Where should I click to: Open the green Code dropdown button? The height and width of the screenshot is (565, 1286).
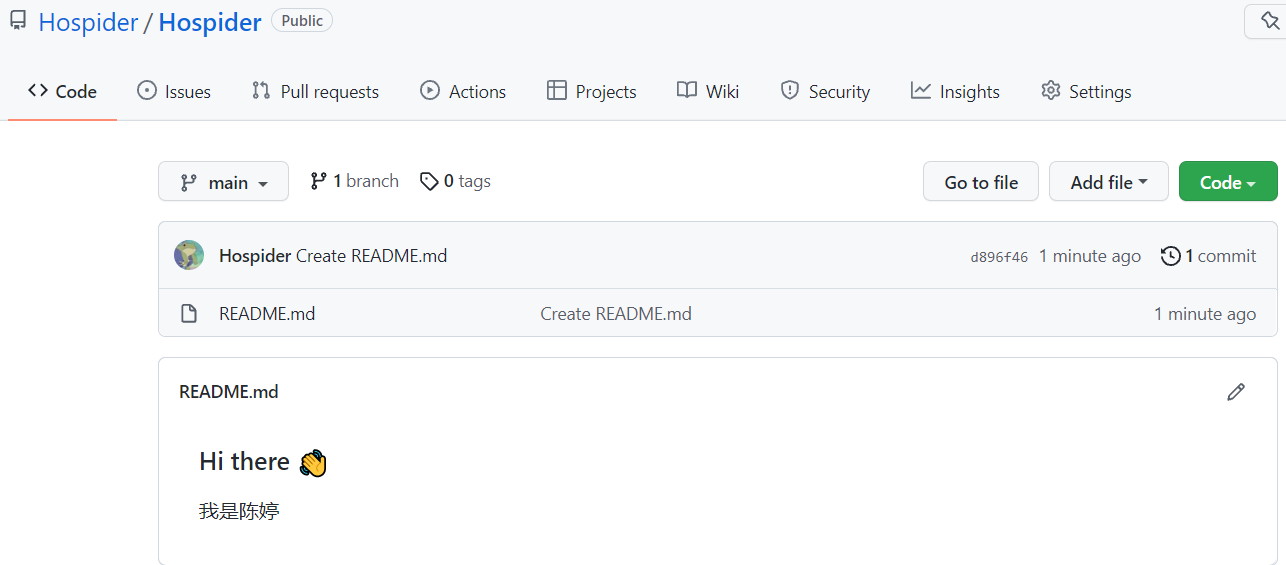tap(1228, 182)
